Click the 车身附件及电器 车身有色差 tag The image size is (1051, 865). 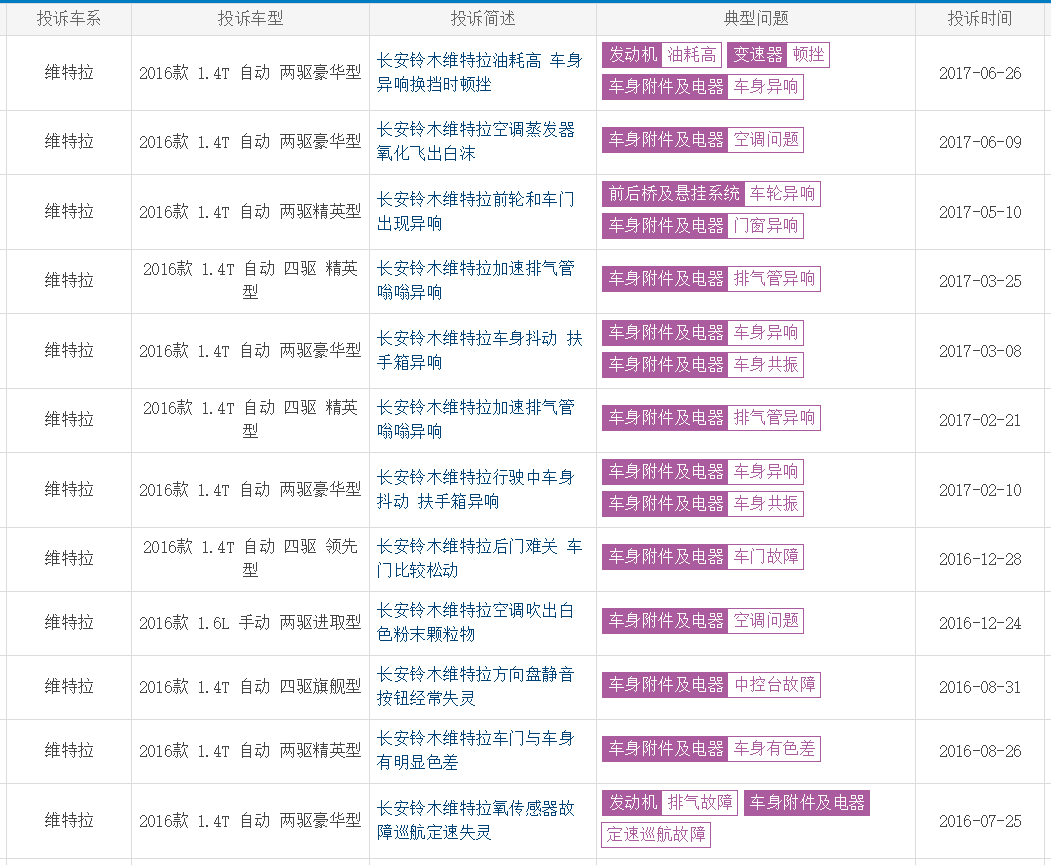[711, 749]
